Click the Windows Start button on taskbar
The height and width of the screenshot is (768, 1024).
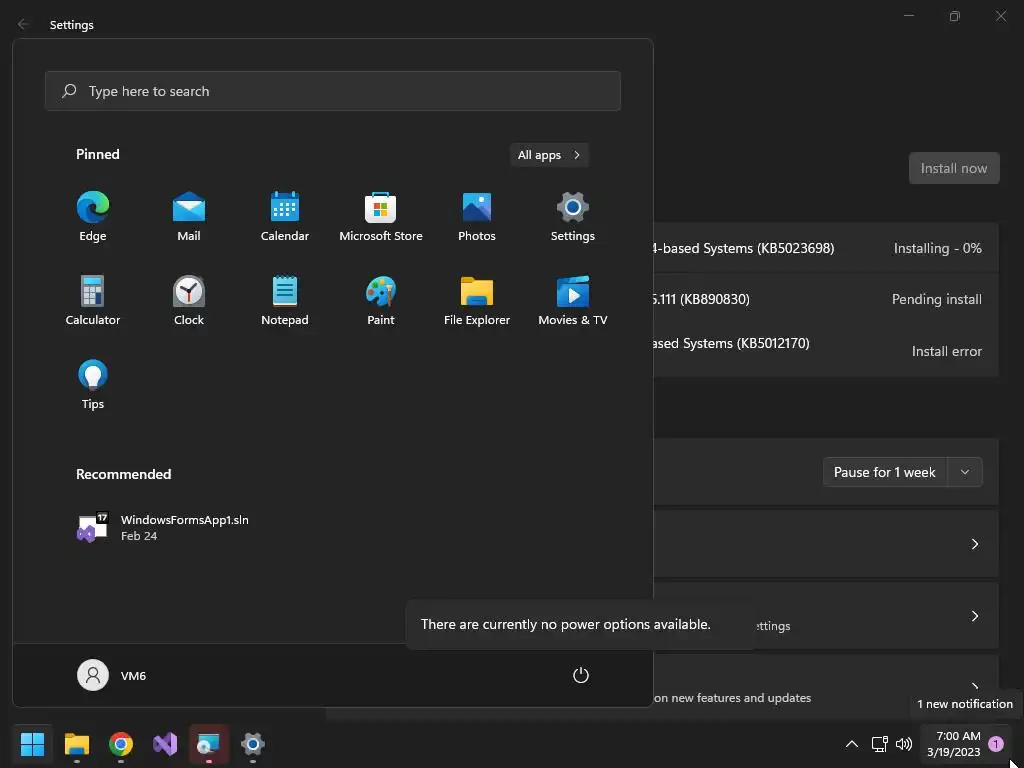coord(32,743)
